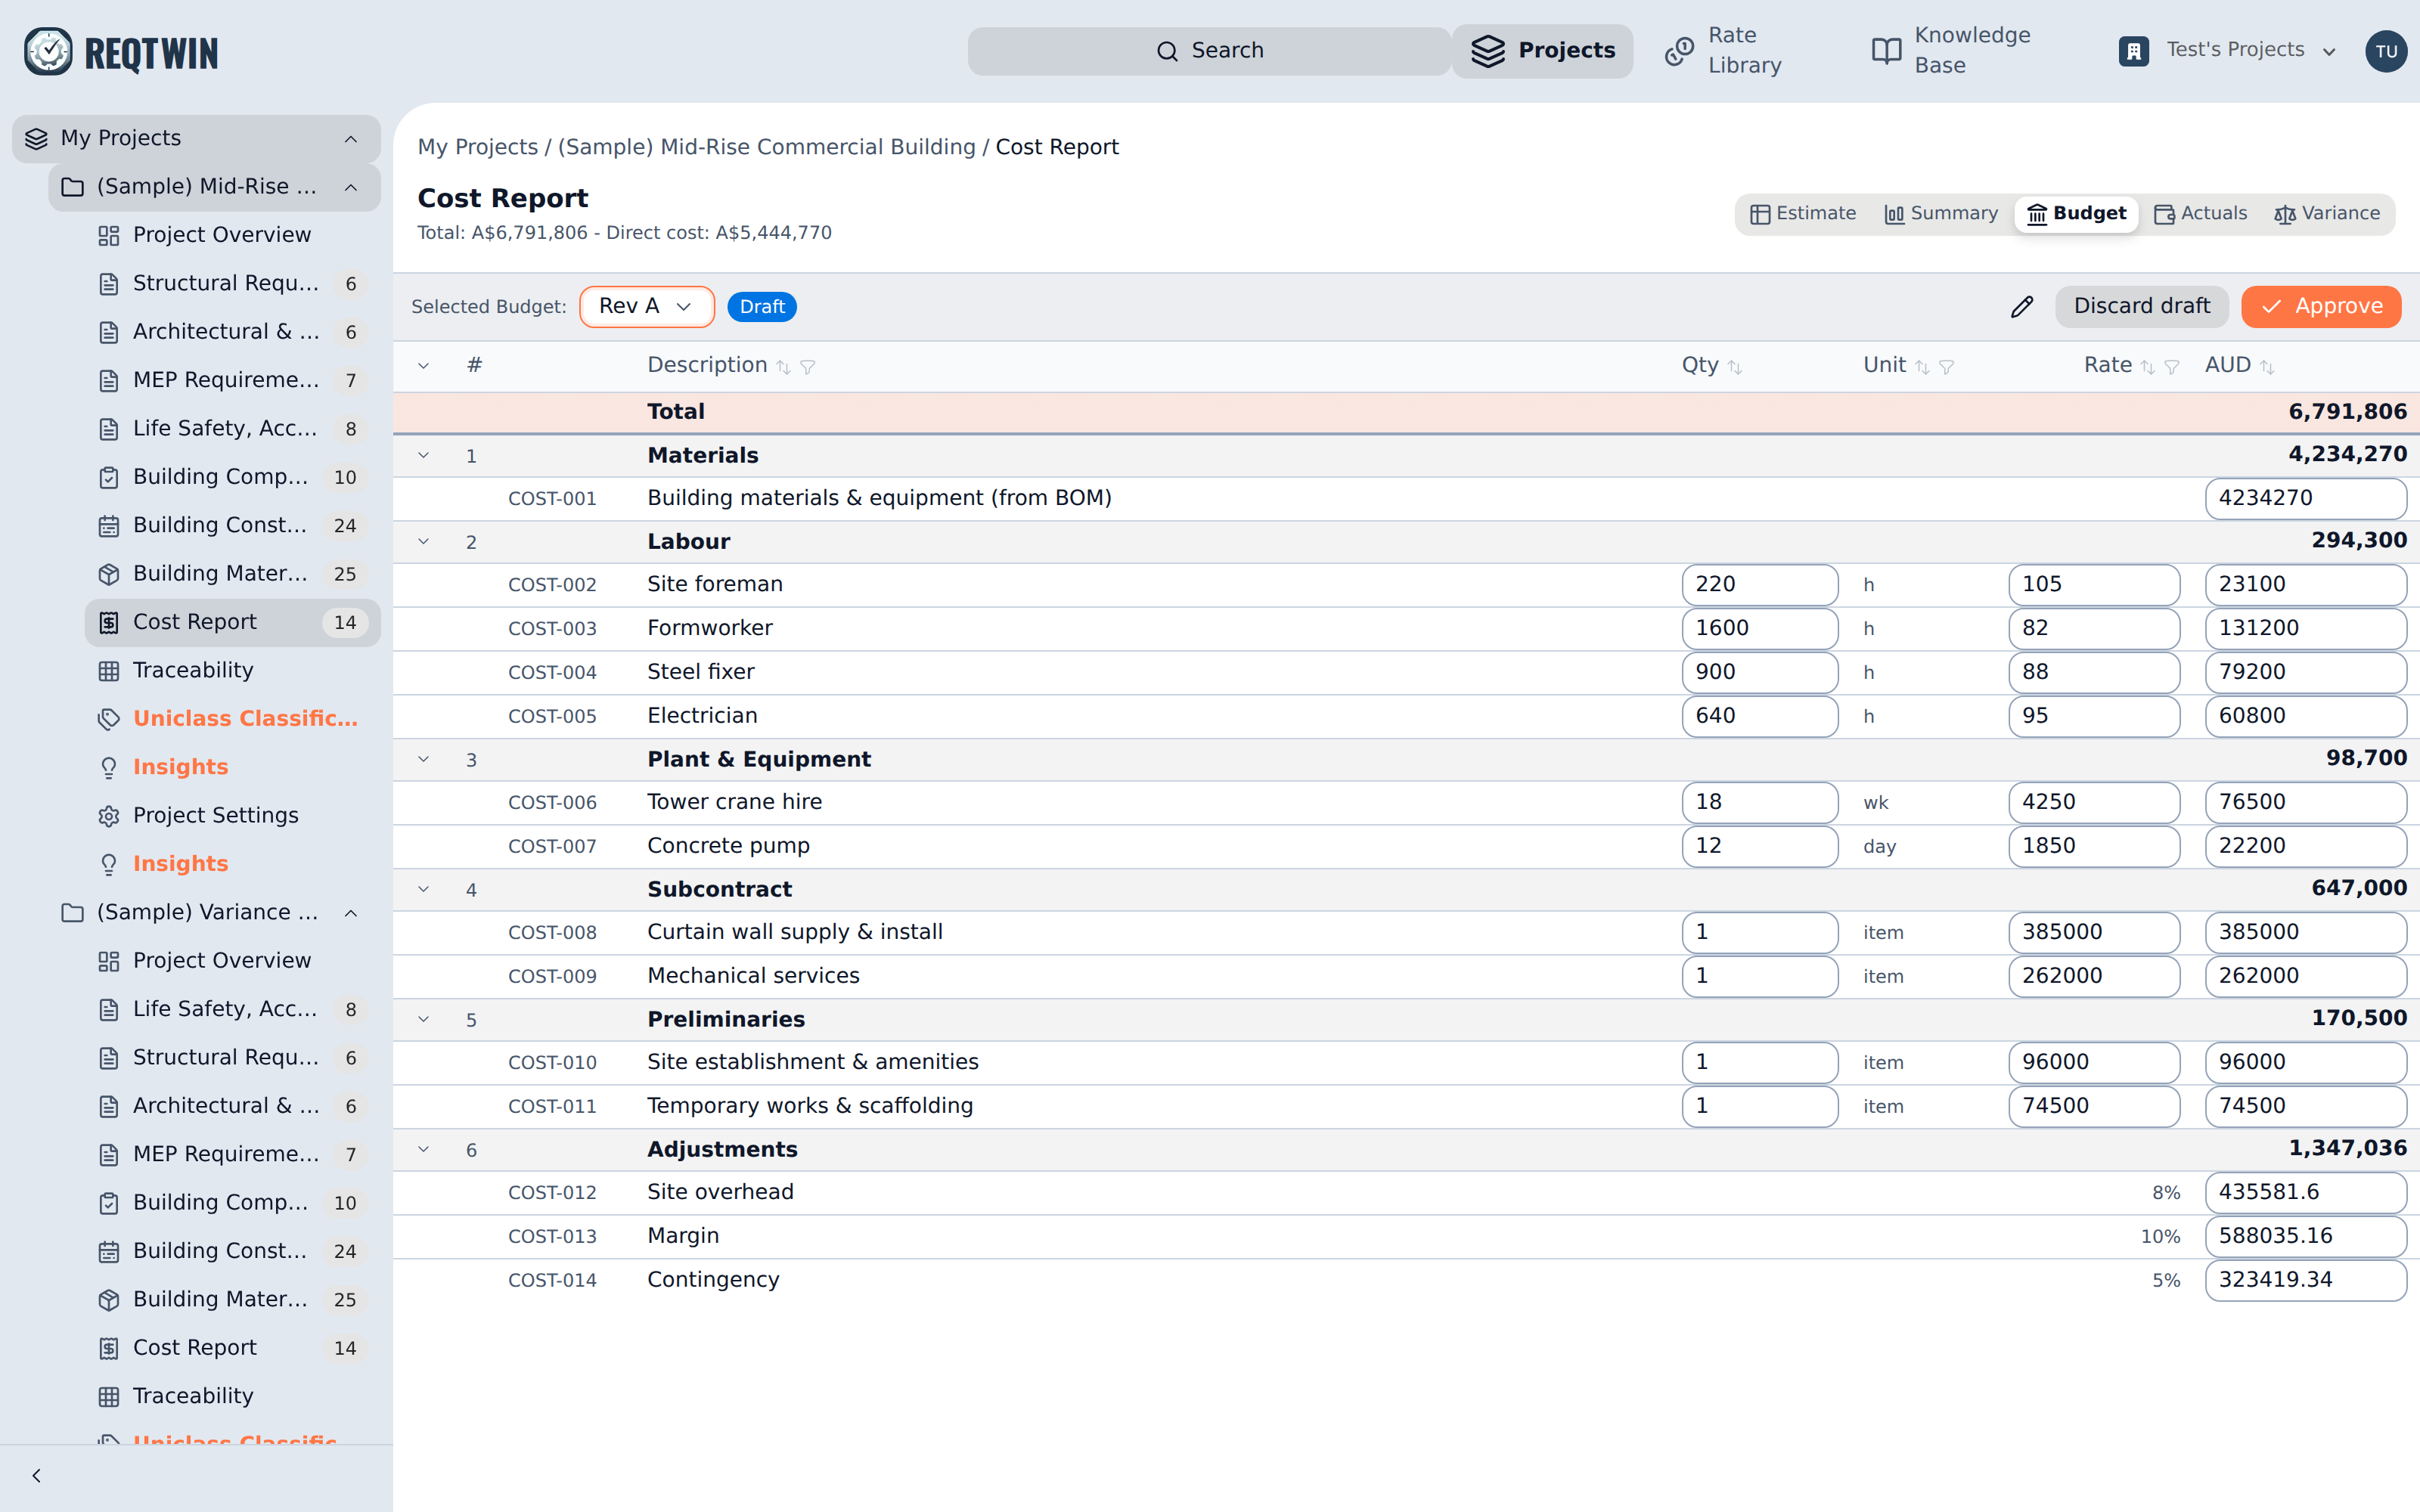
Task: Switch to the Summary tab
Action: (x=1941, y=214)
